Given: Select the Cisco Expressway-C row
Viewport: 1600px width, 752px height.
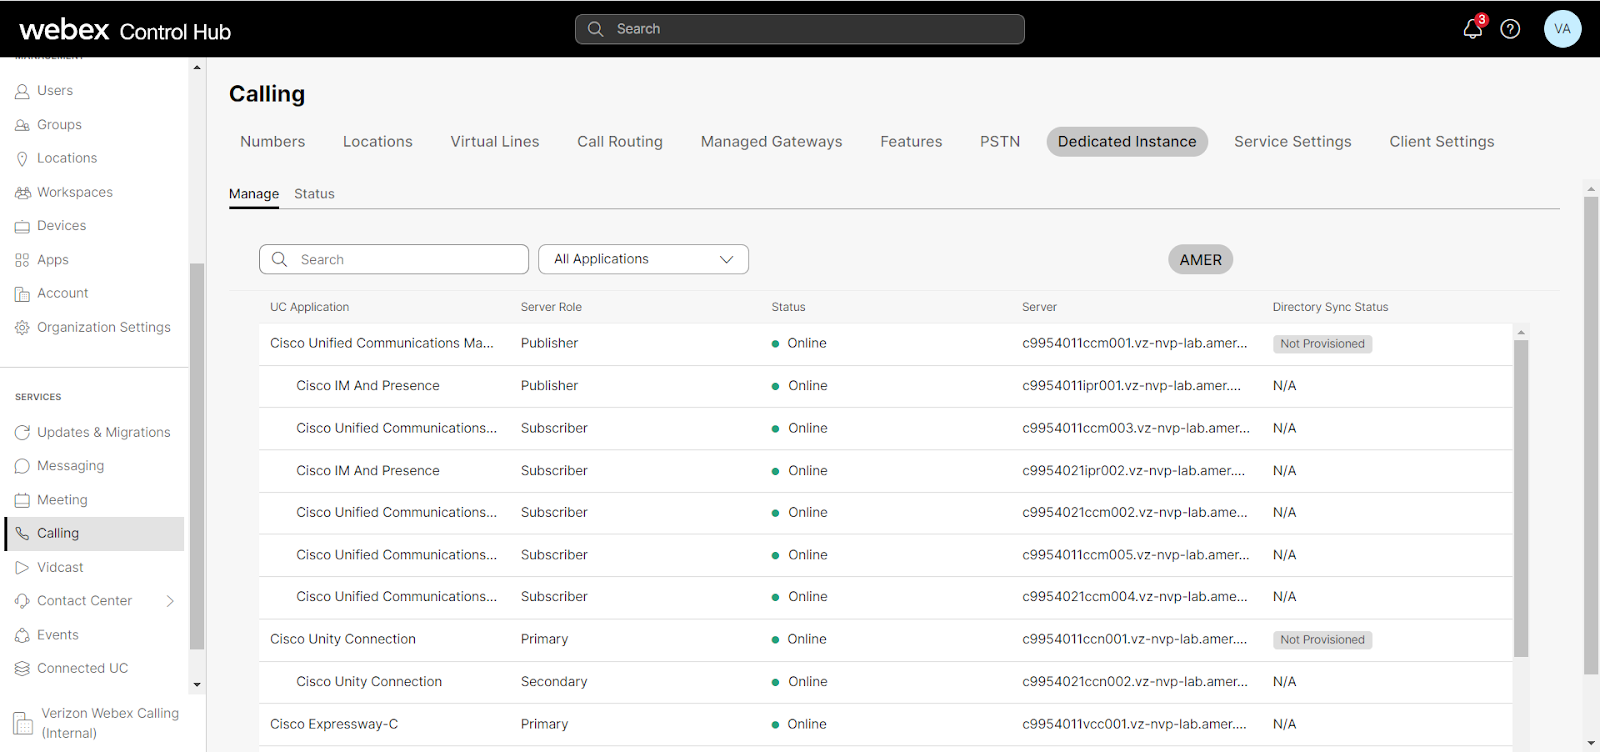Looking at the screenshot, I should point(885,725).
